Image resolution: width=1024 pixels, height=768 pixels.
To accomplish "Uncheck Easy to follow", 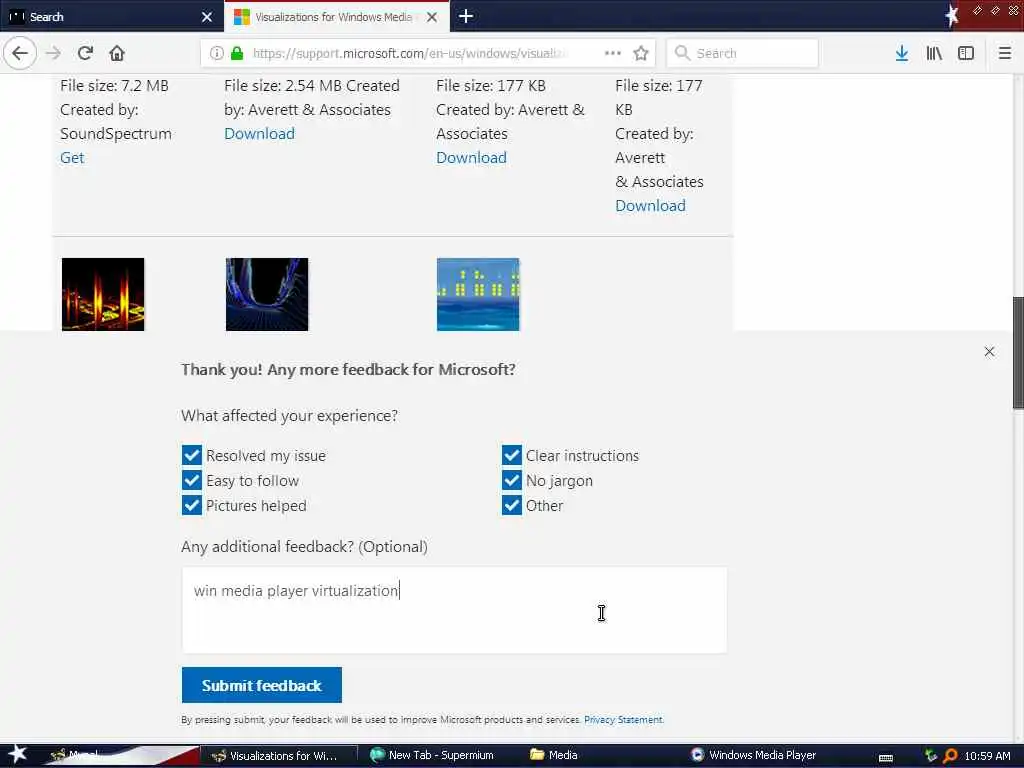I will click(192, 481).
